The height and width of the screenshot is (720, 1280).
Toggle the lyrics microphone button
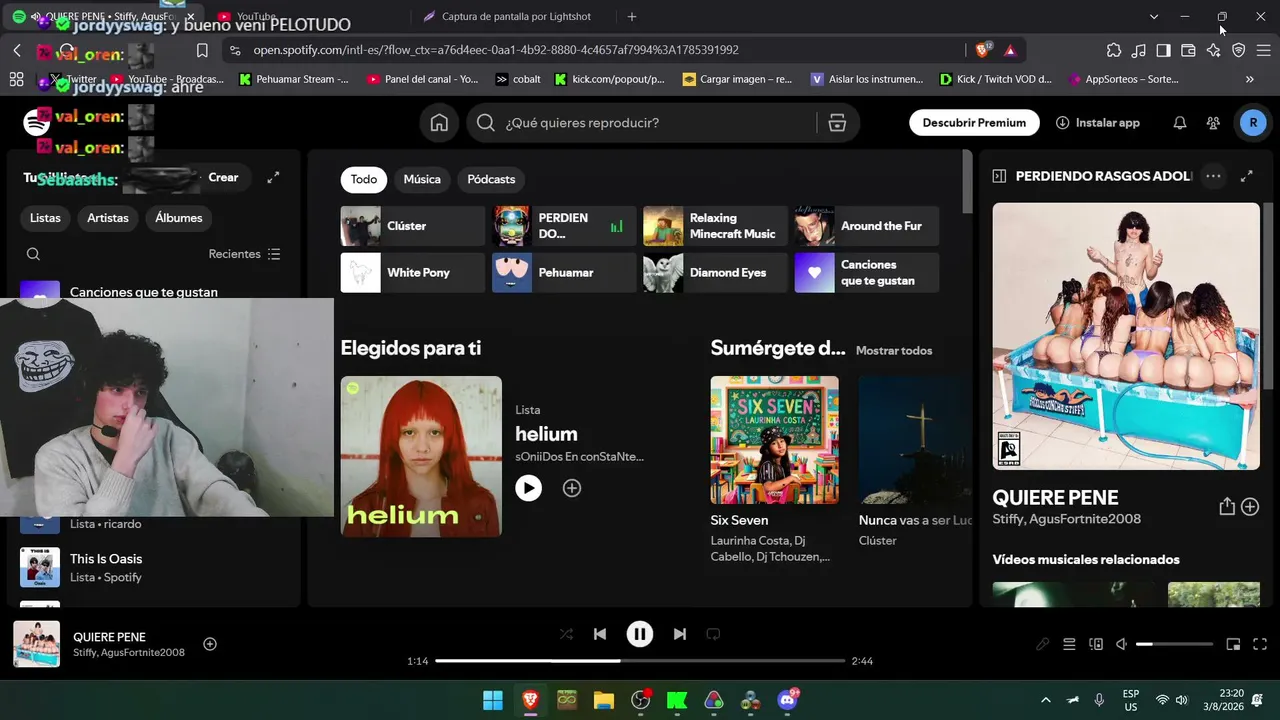(1043, 645)
